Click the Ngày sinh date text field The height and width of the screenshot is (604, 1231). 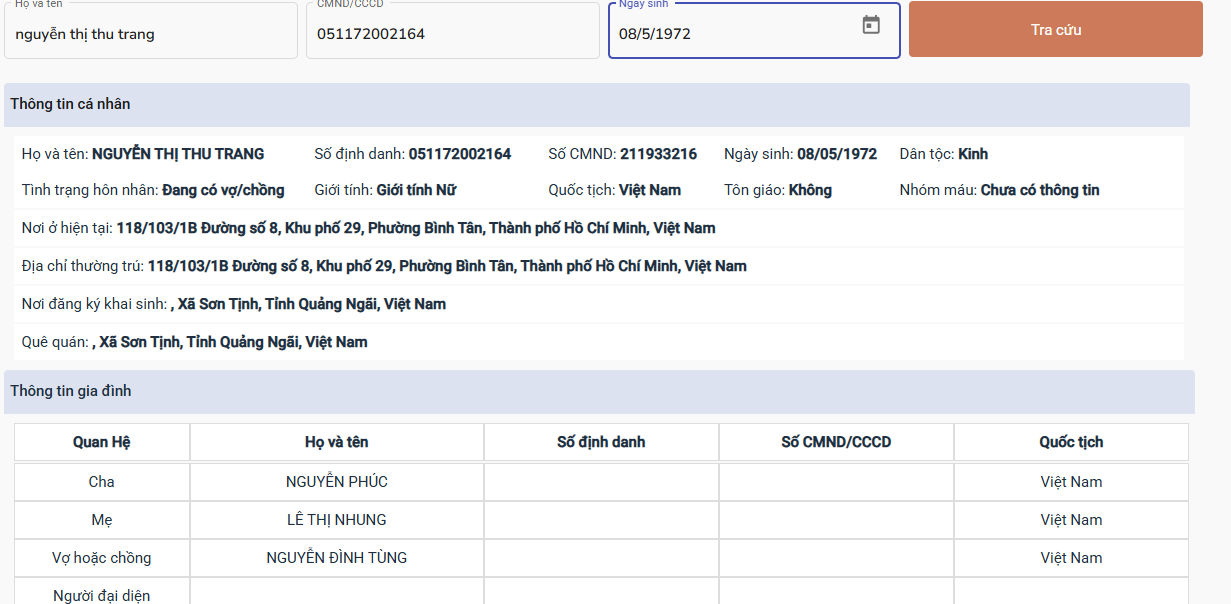tap(730, 34)
